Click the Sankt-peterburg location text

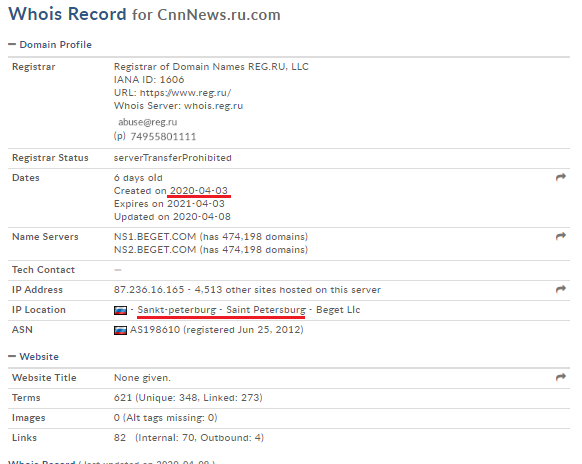point(177,310)
